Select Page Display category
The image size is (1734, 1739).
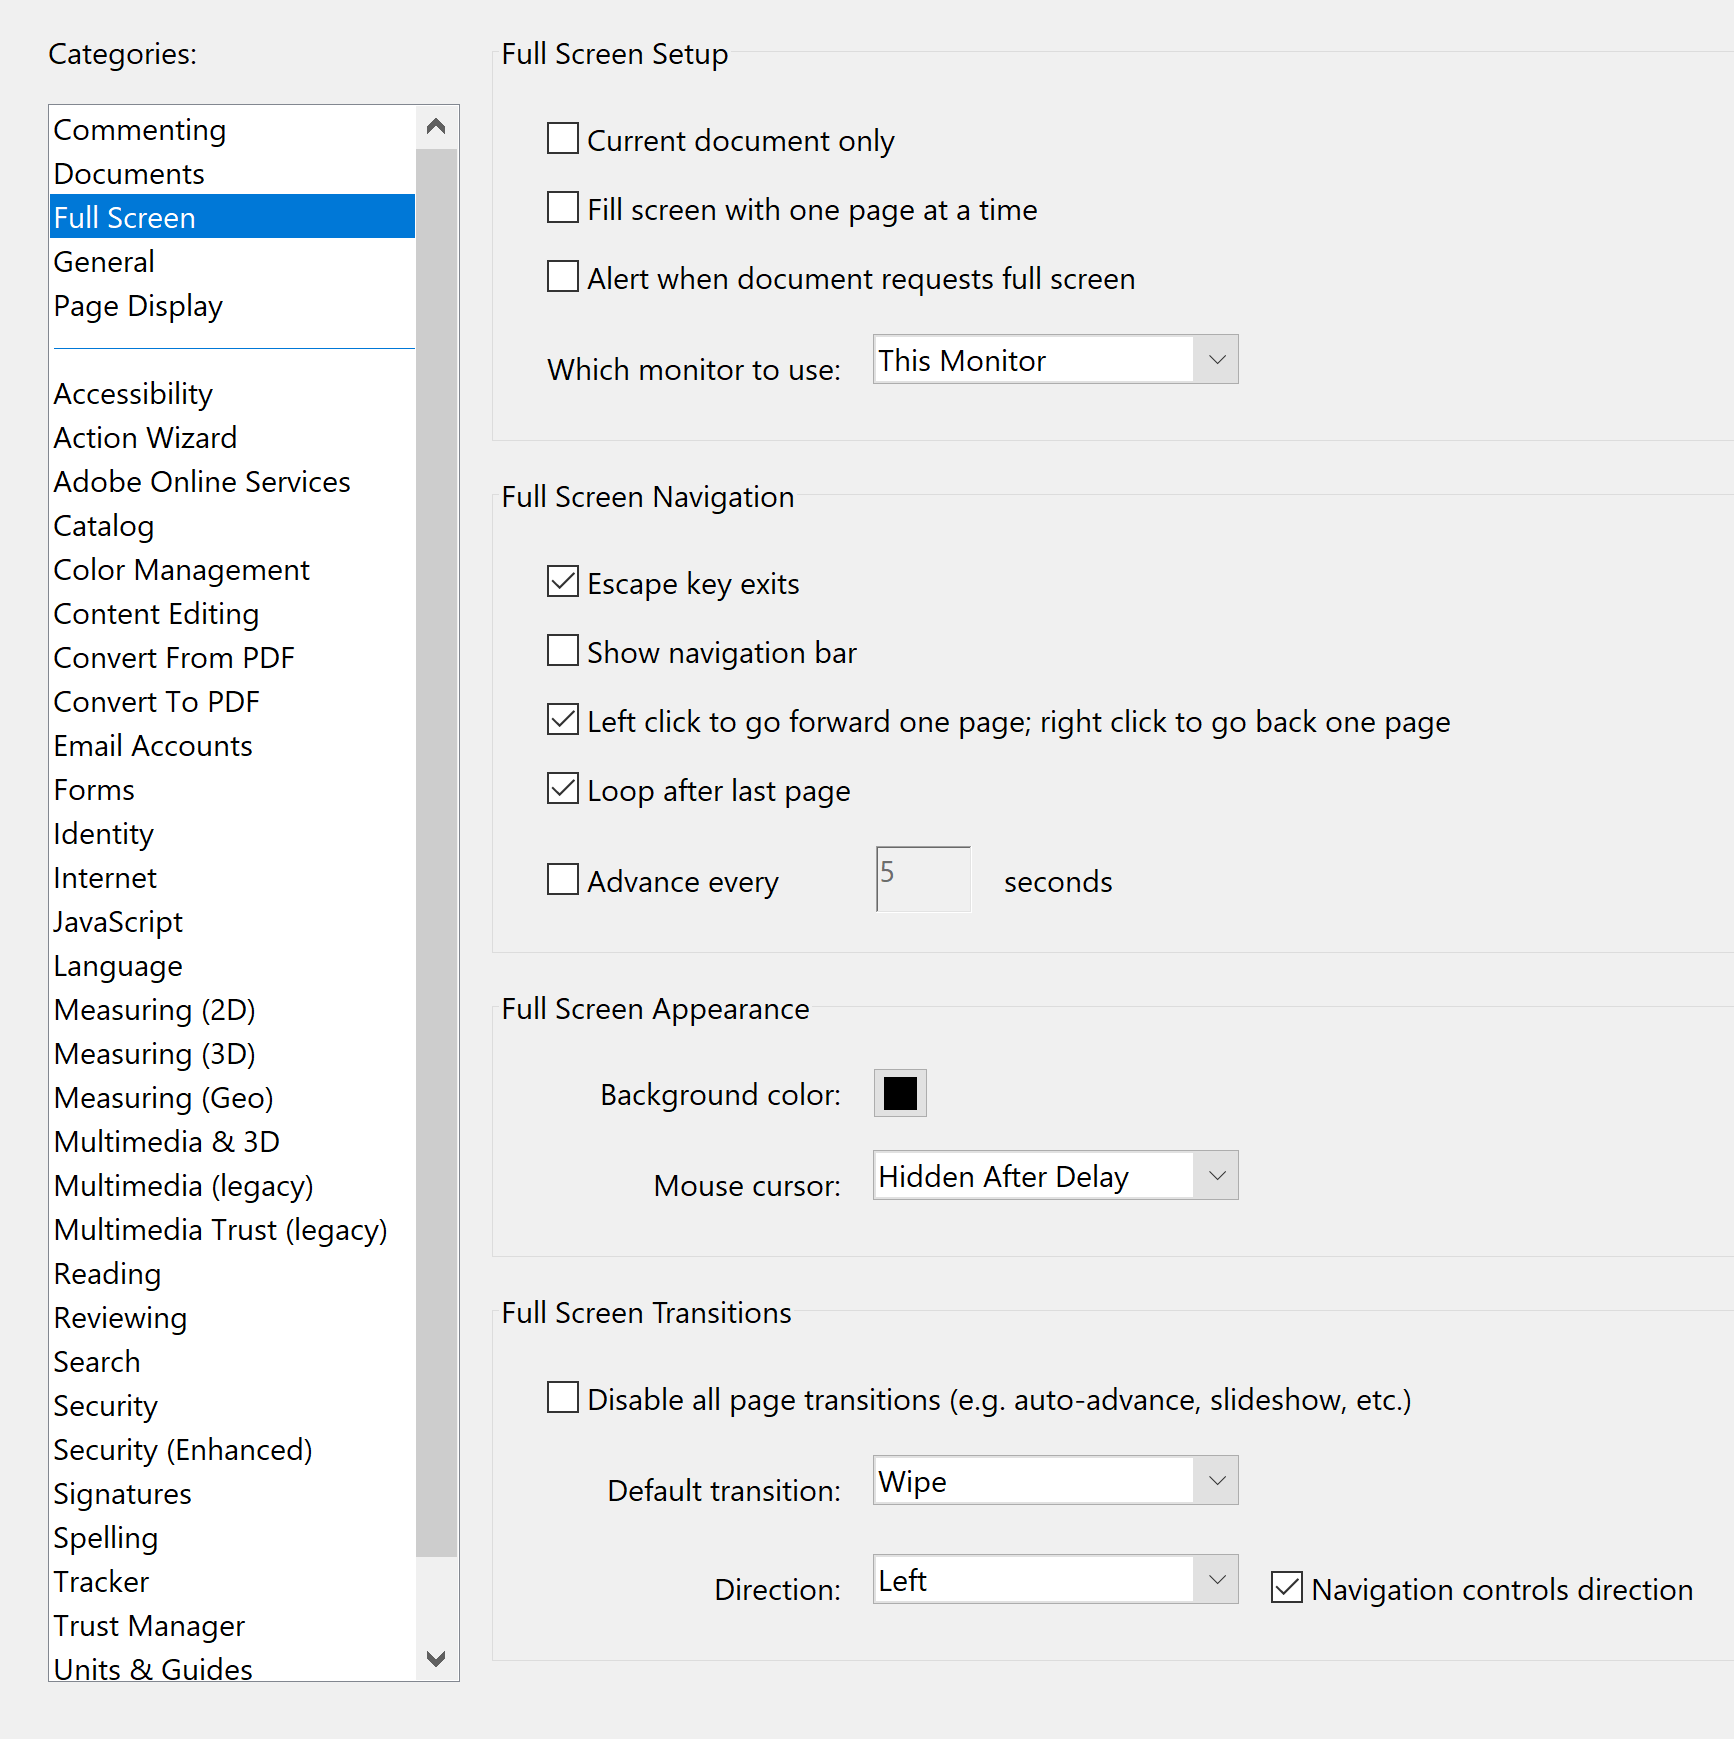click(x=232, y=306)
